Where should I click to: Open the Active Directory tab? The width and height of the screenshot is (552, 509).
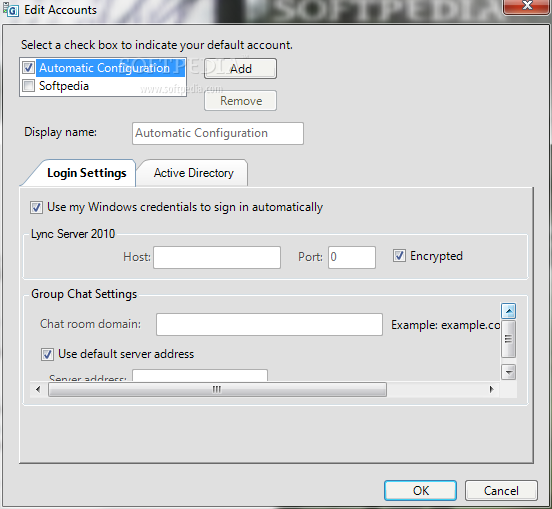click(x=193, y=173)
